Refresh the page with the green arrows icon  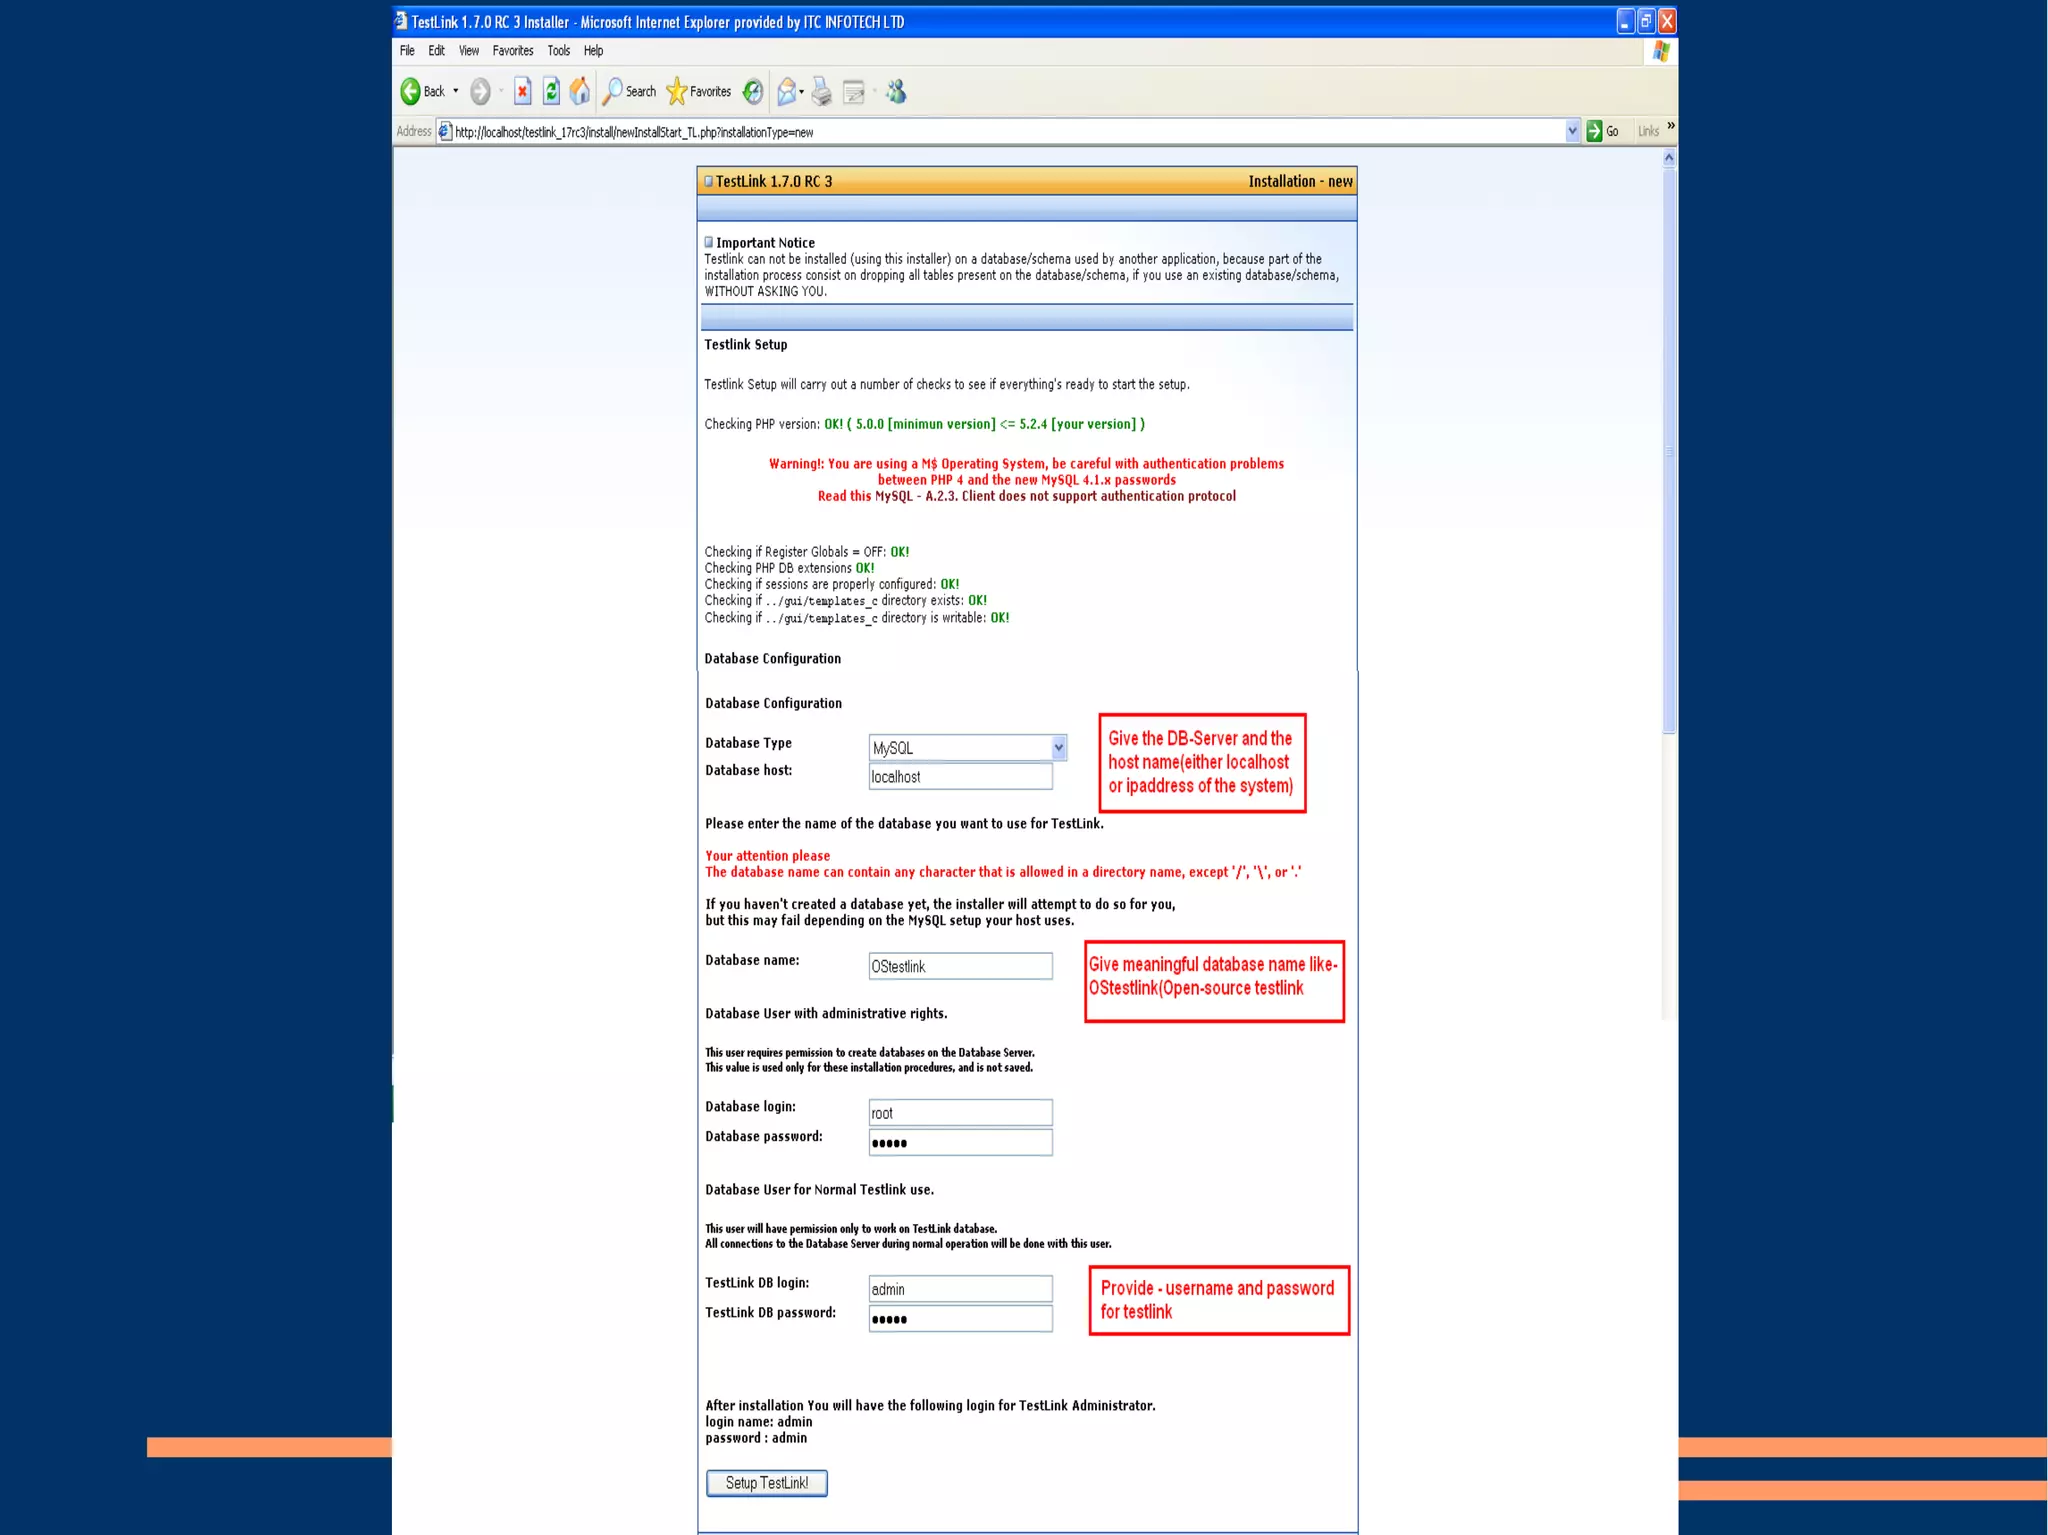pos(551,92)
